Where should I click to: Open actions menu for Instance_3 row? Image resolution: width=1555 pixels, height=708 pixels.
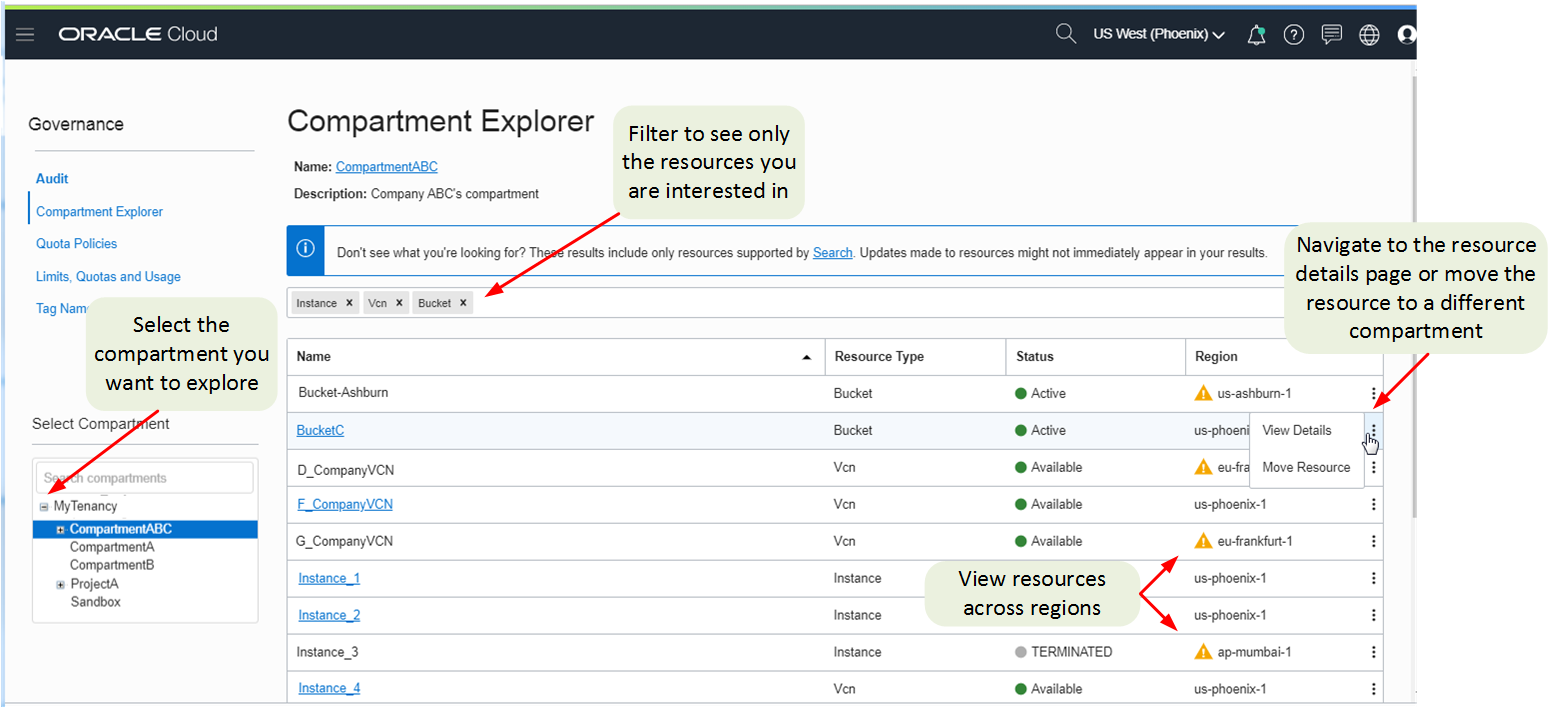coord(1374,652)
